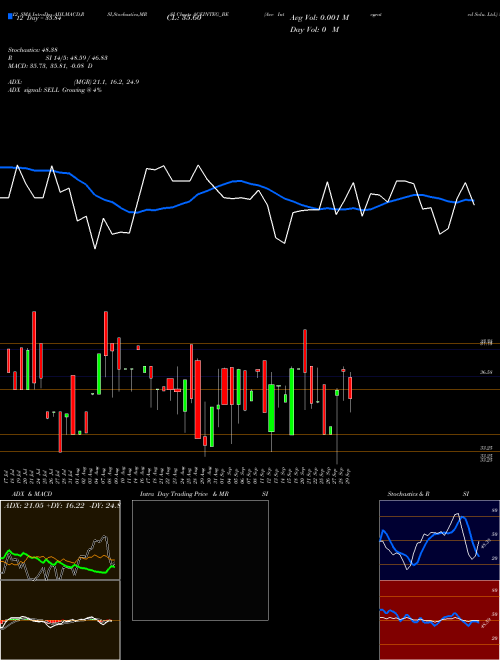The height and width of the screenshot is (660, 500).
Task: Click the 'ADX signal: SELL Growing @ 4%' text
Action: 55,90
